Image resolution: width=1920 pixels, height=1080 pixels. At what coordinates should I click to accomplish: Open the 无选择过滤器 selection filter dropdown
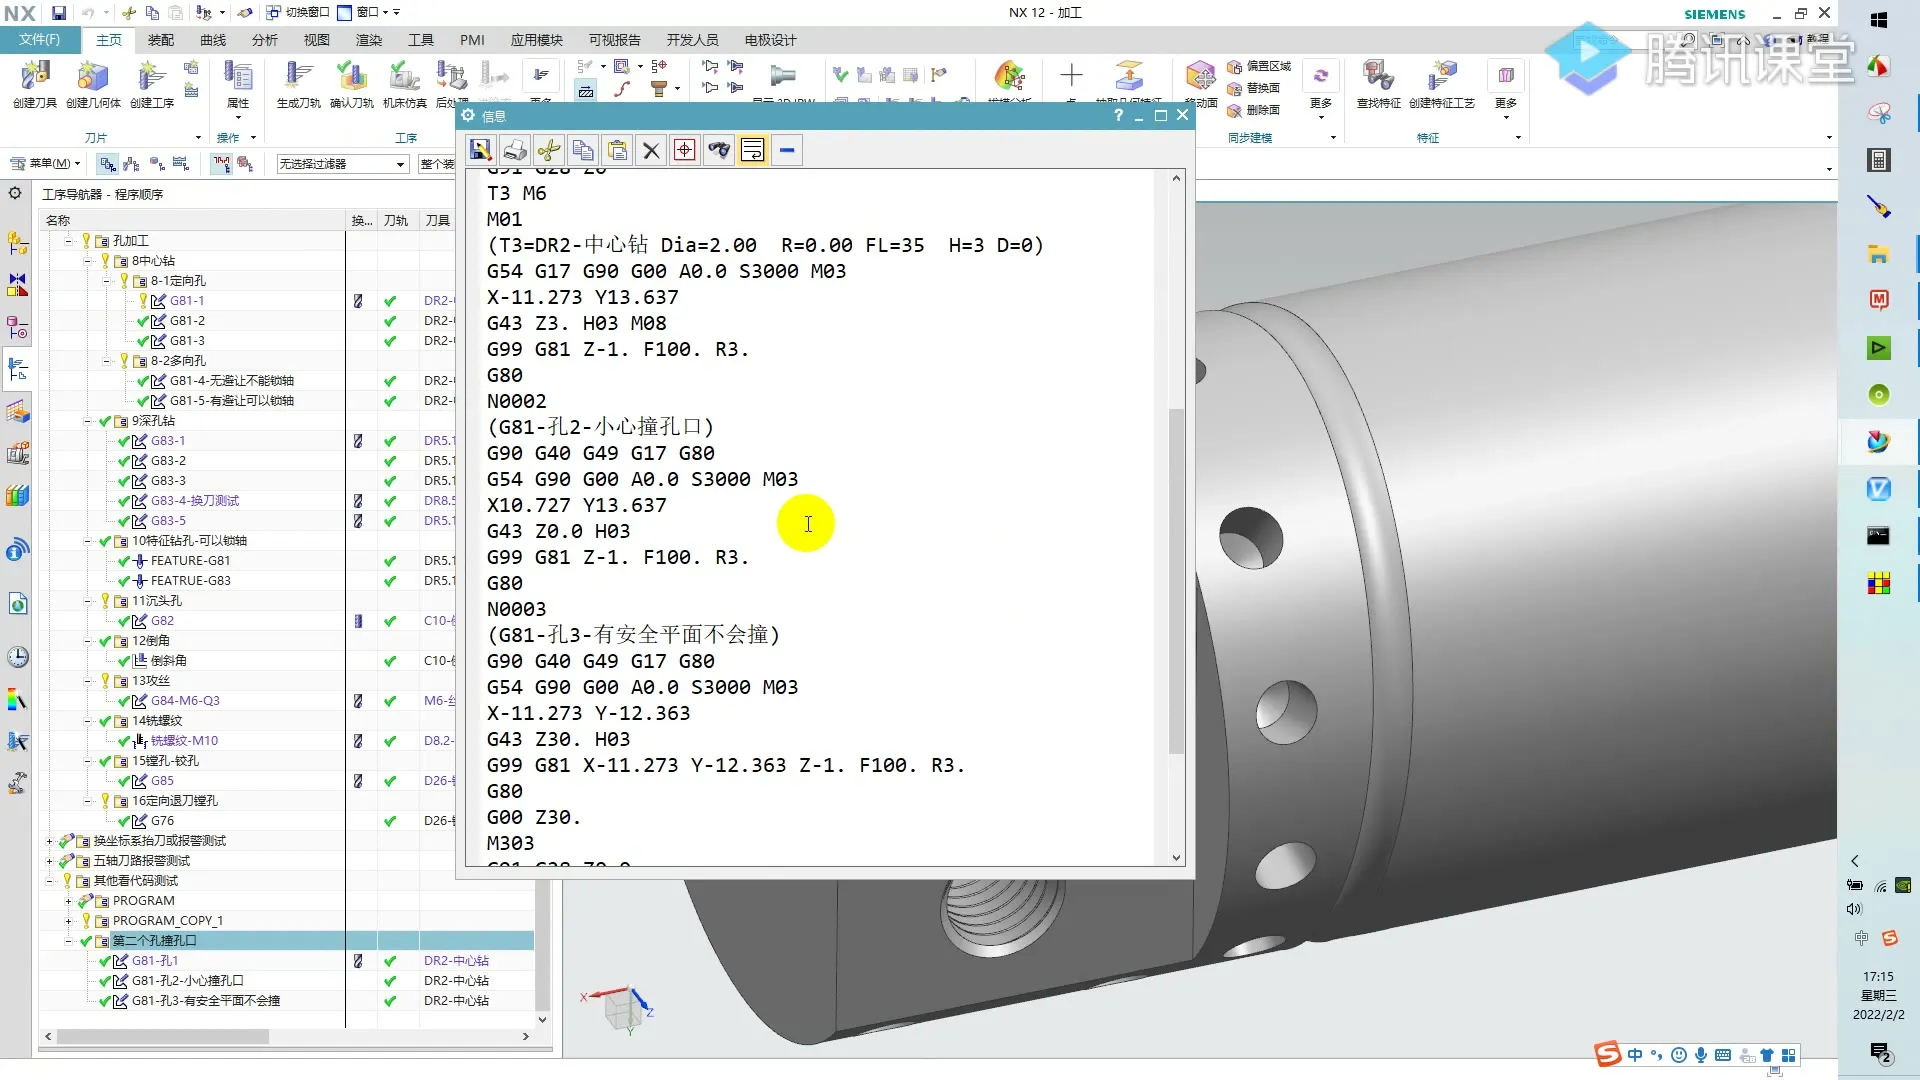tap(400, 164)
